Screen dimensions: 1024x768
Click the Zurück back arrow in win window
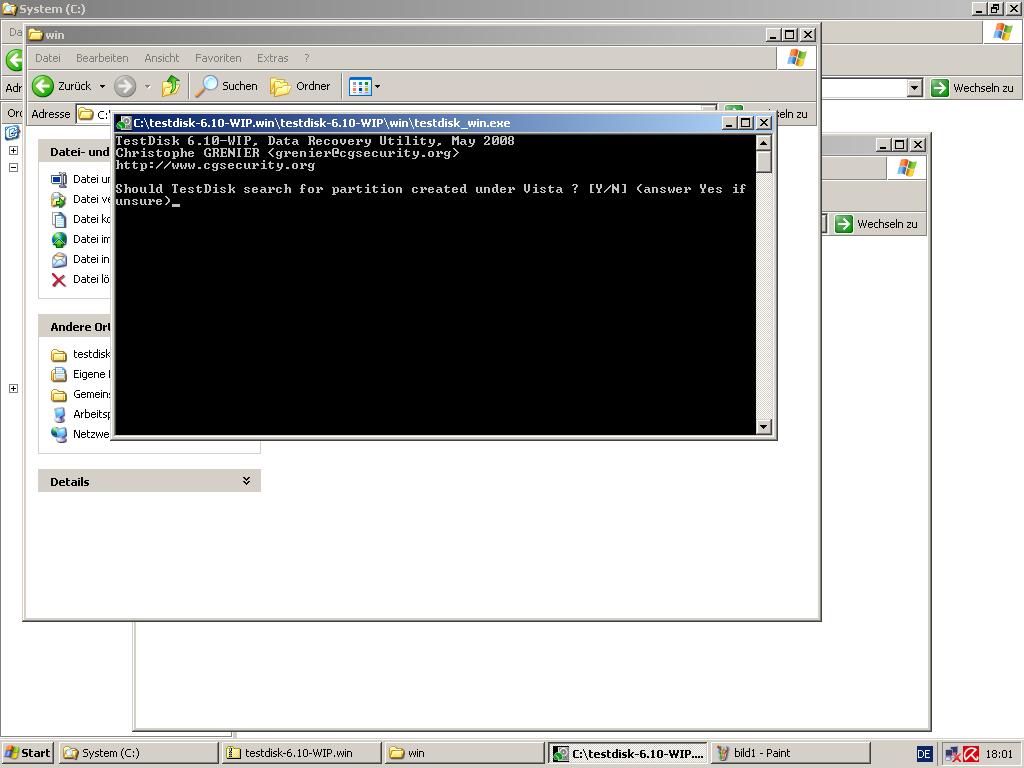pyautogui.click(x=43, y=86)
